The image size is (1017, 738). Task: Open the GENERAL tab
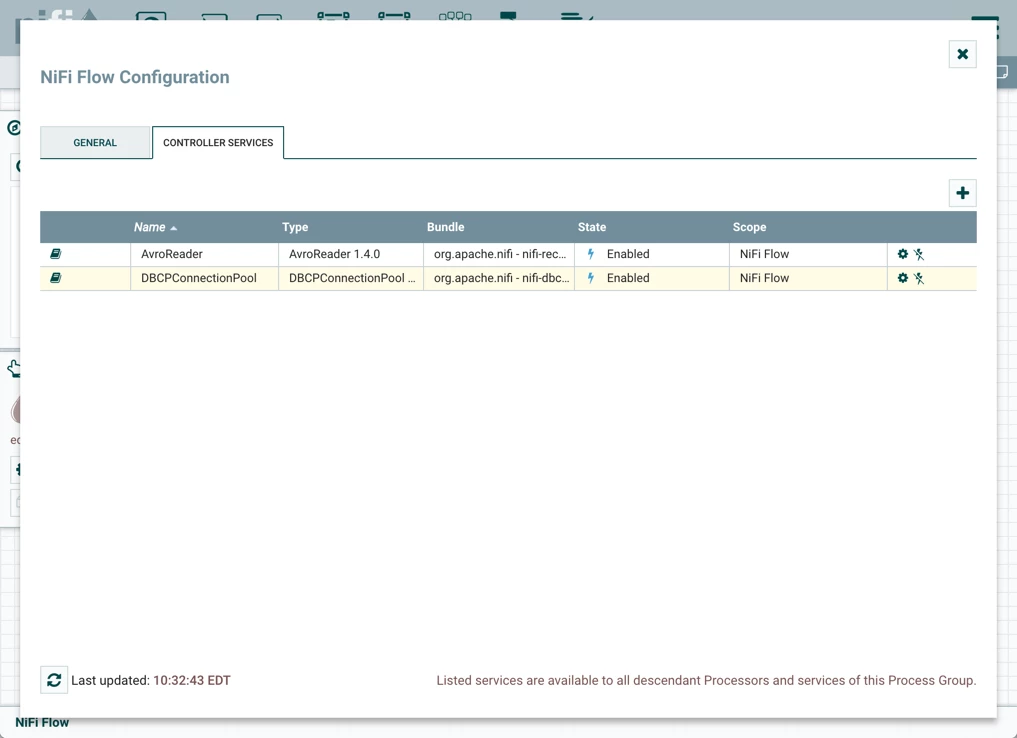tap(95, 143)
